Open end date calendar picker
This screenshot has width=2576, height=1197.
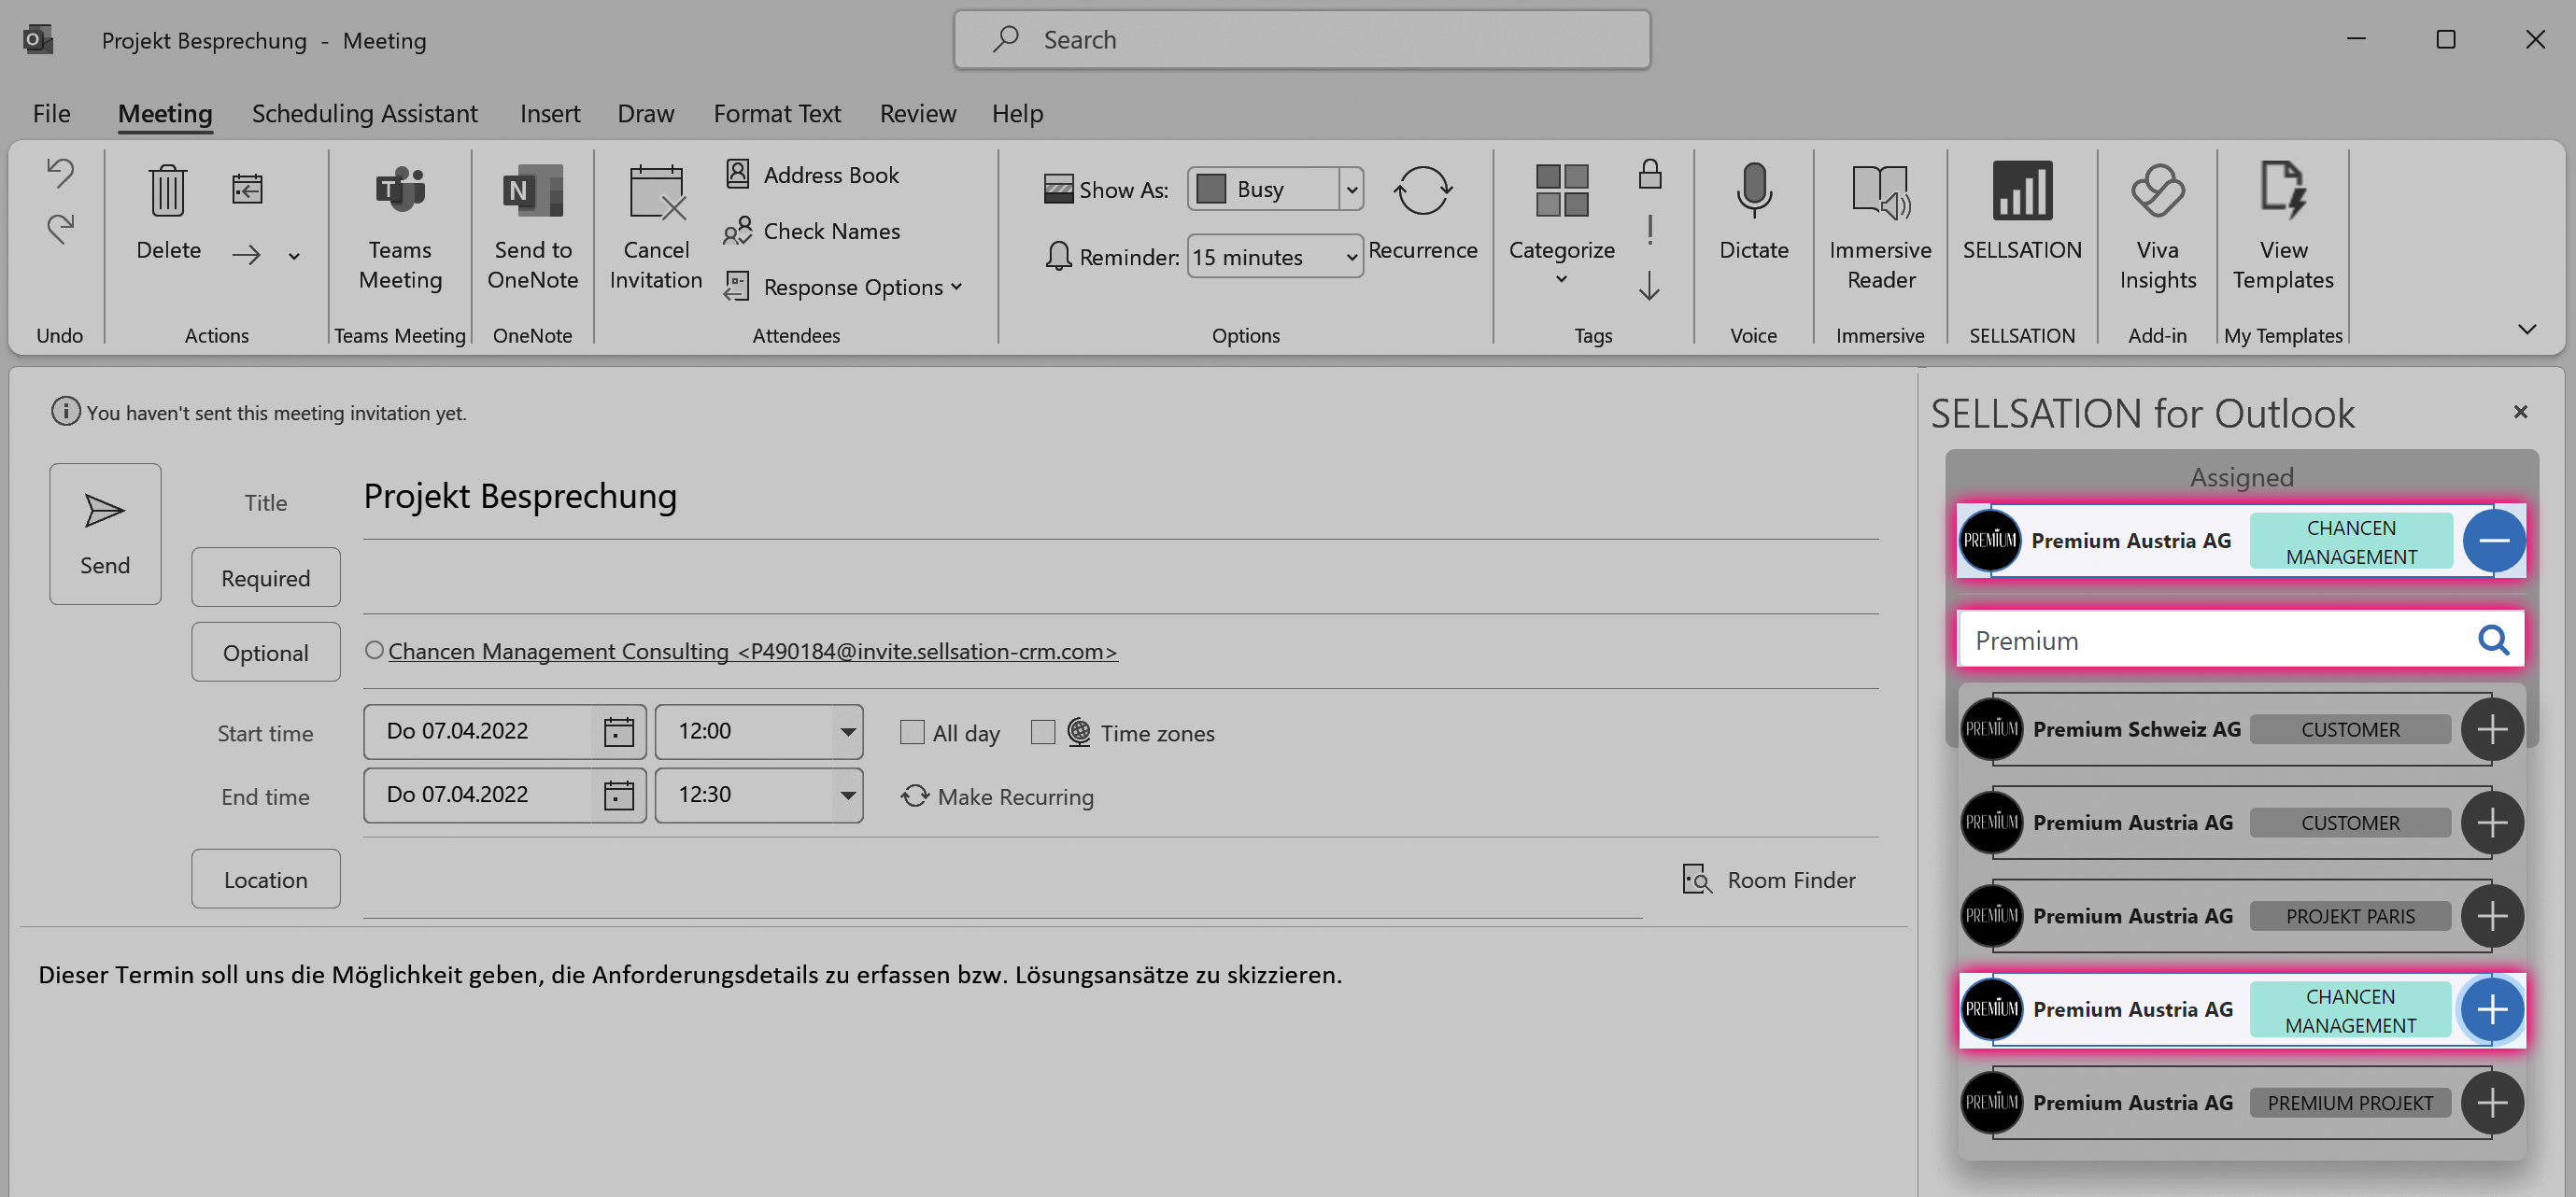click(x=619, y=795)
